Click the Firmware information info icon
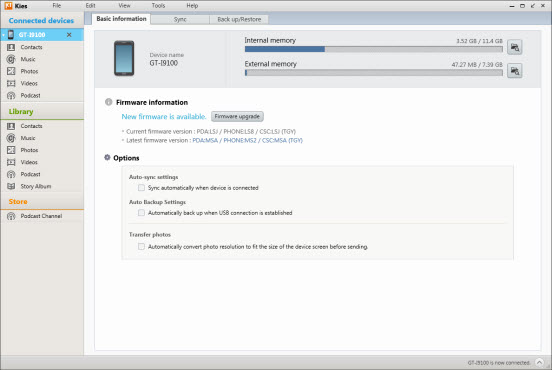Image resolution: width=552 pixels, height=370 pixels. [x=108, y=102]
